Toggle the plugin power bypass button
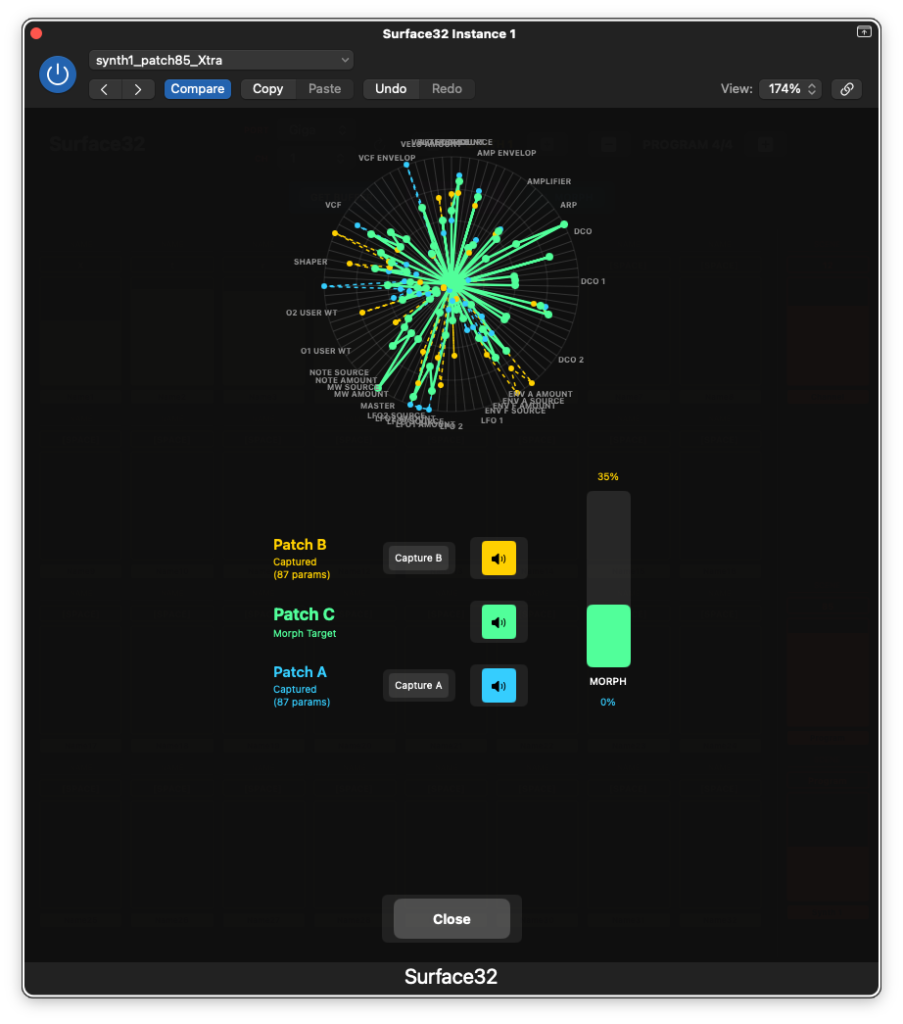 (57, 74)
